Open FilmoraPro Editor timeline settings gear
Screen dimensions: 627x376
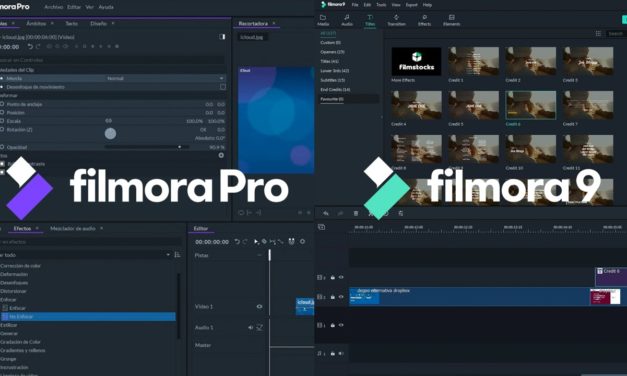(x=303, y=242)
